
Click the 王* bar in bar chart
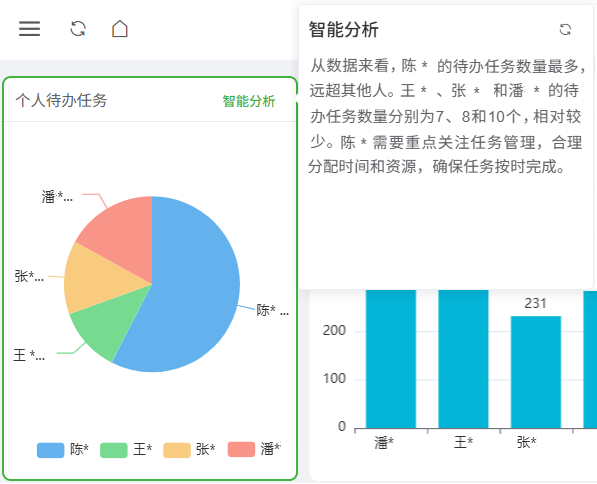(x=463, y=359)
